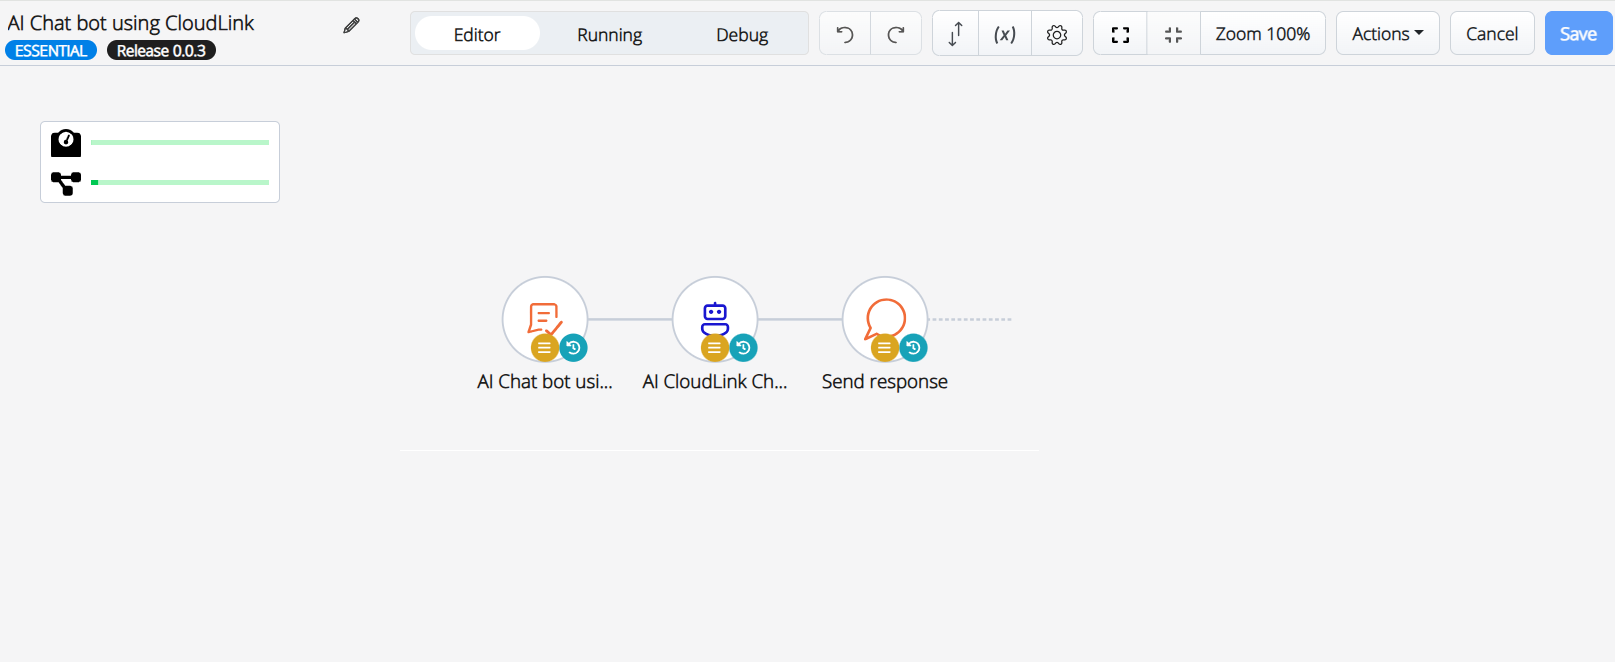Select the Send response node

click(x=884, y=316)
